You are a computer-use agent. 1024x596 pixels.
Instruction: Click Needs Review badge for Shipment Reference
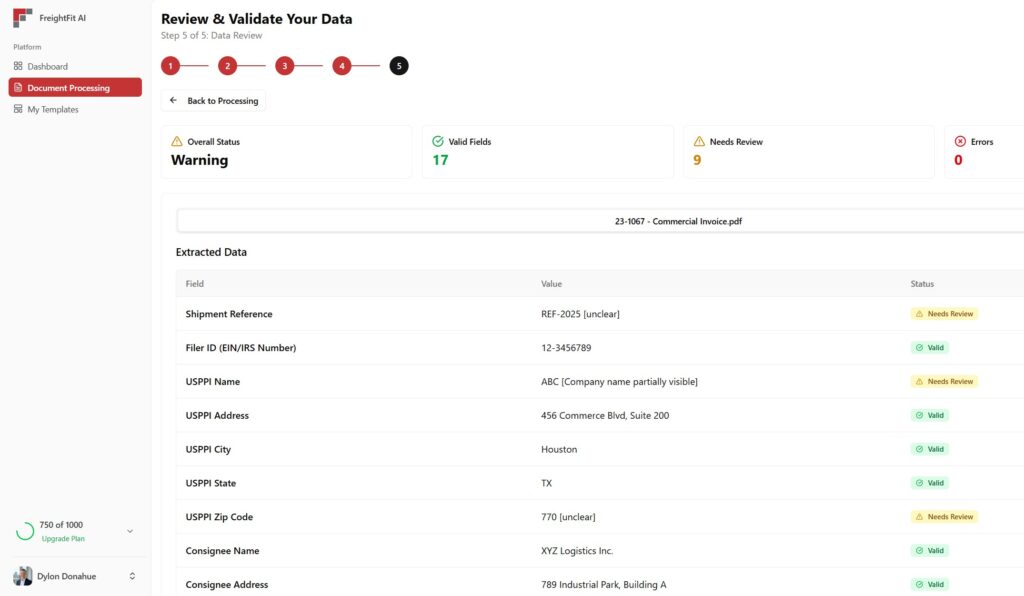tap(944, 314)
